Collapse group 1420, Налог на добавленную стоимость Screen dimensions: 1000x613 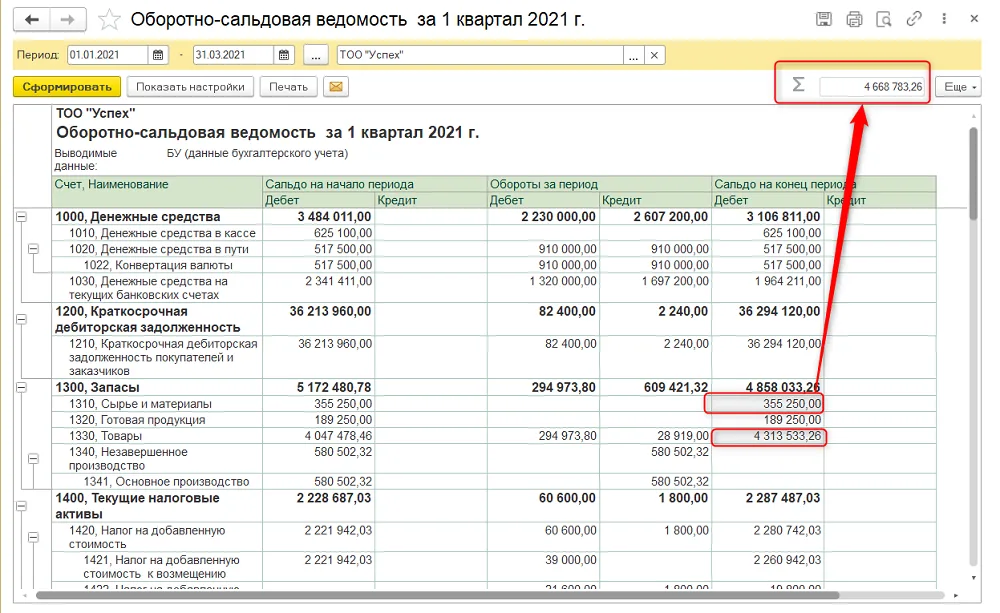[34, 538]
